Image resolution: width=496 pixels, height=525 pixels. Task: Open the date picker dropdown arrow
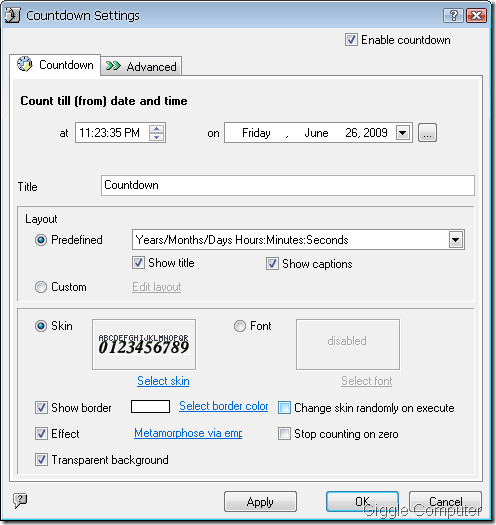tap(403, 133)
